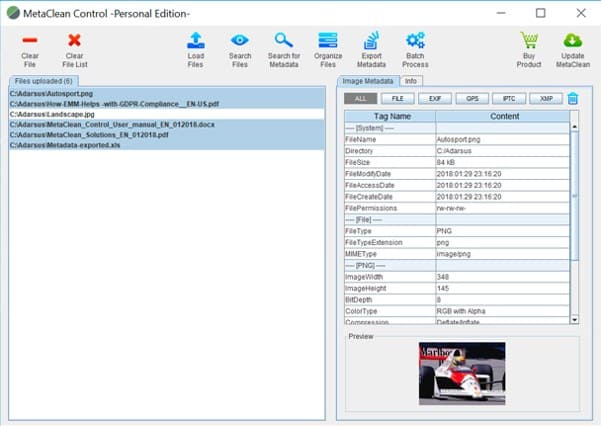This screenshot has width=602, height=426.
Task: Click the Export Metadata icon
Action: click(x=371, y=40)
